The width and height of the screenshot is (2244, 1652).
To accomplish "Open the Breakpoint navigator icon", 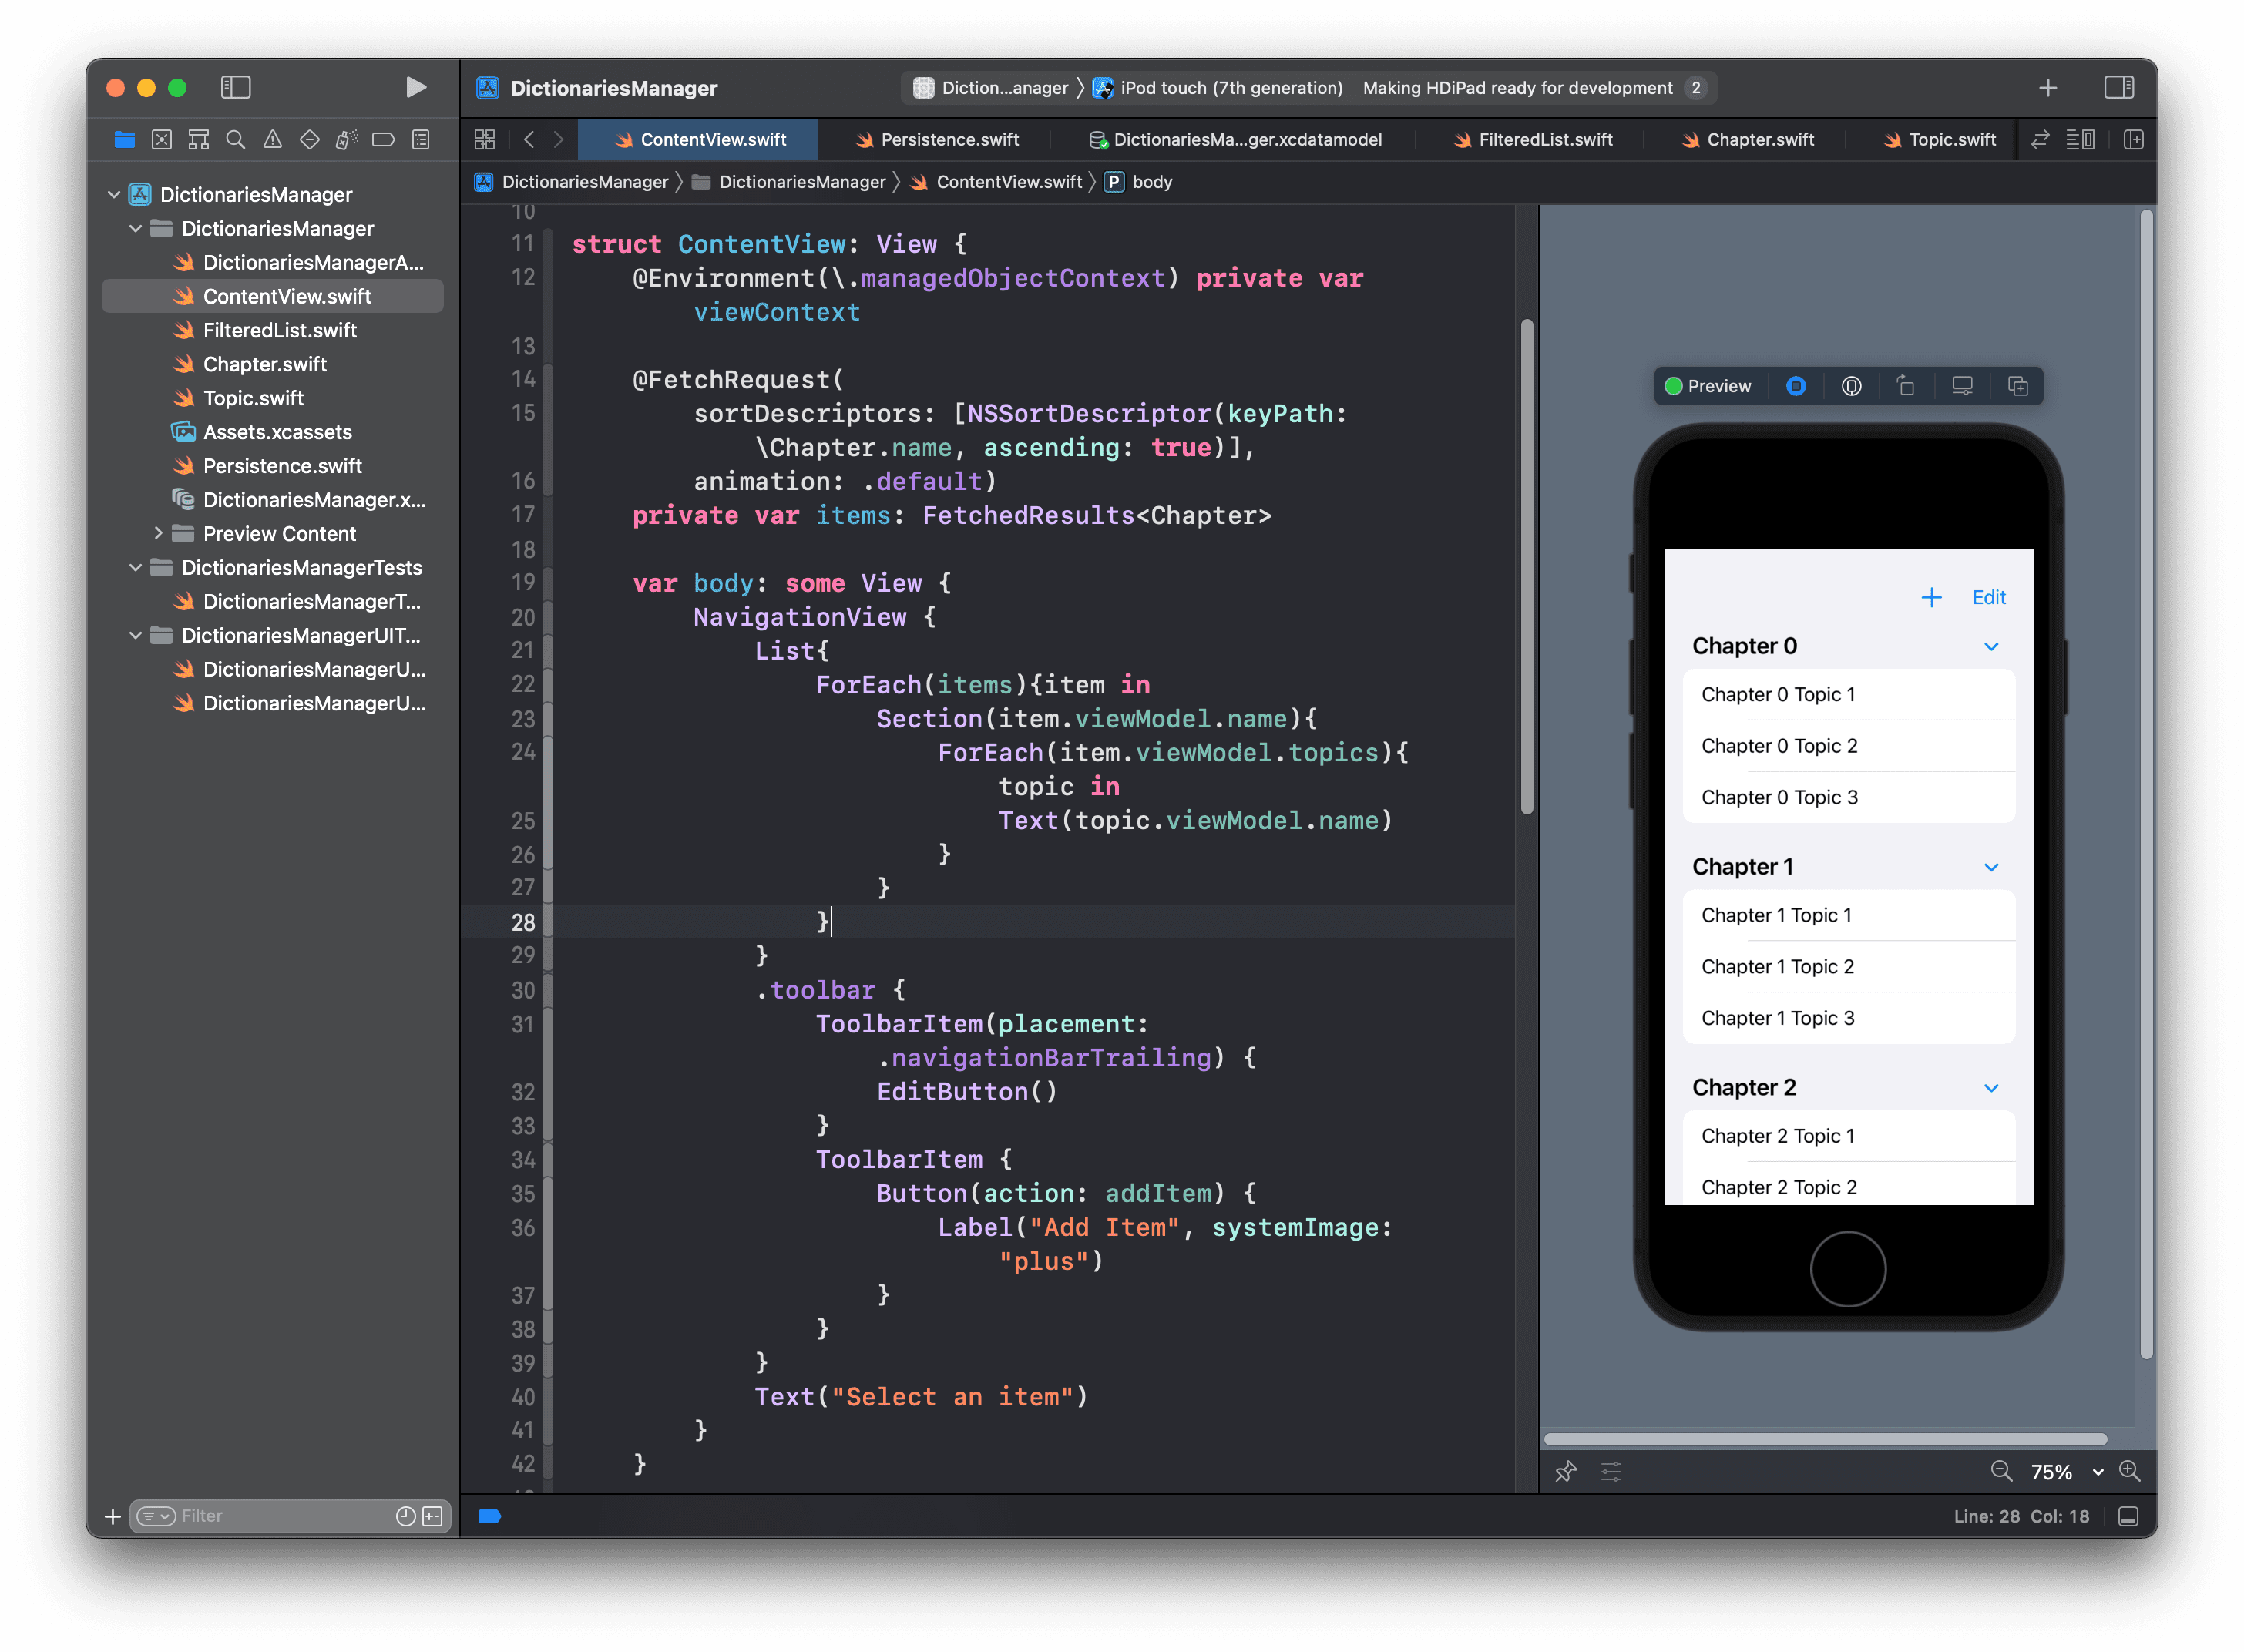I will point(383,139).
